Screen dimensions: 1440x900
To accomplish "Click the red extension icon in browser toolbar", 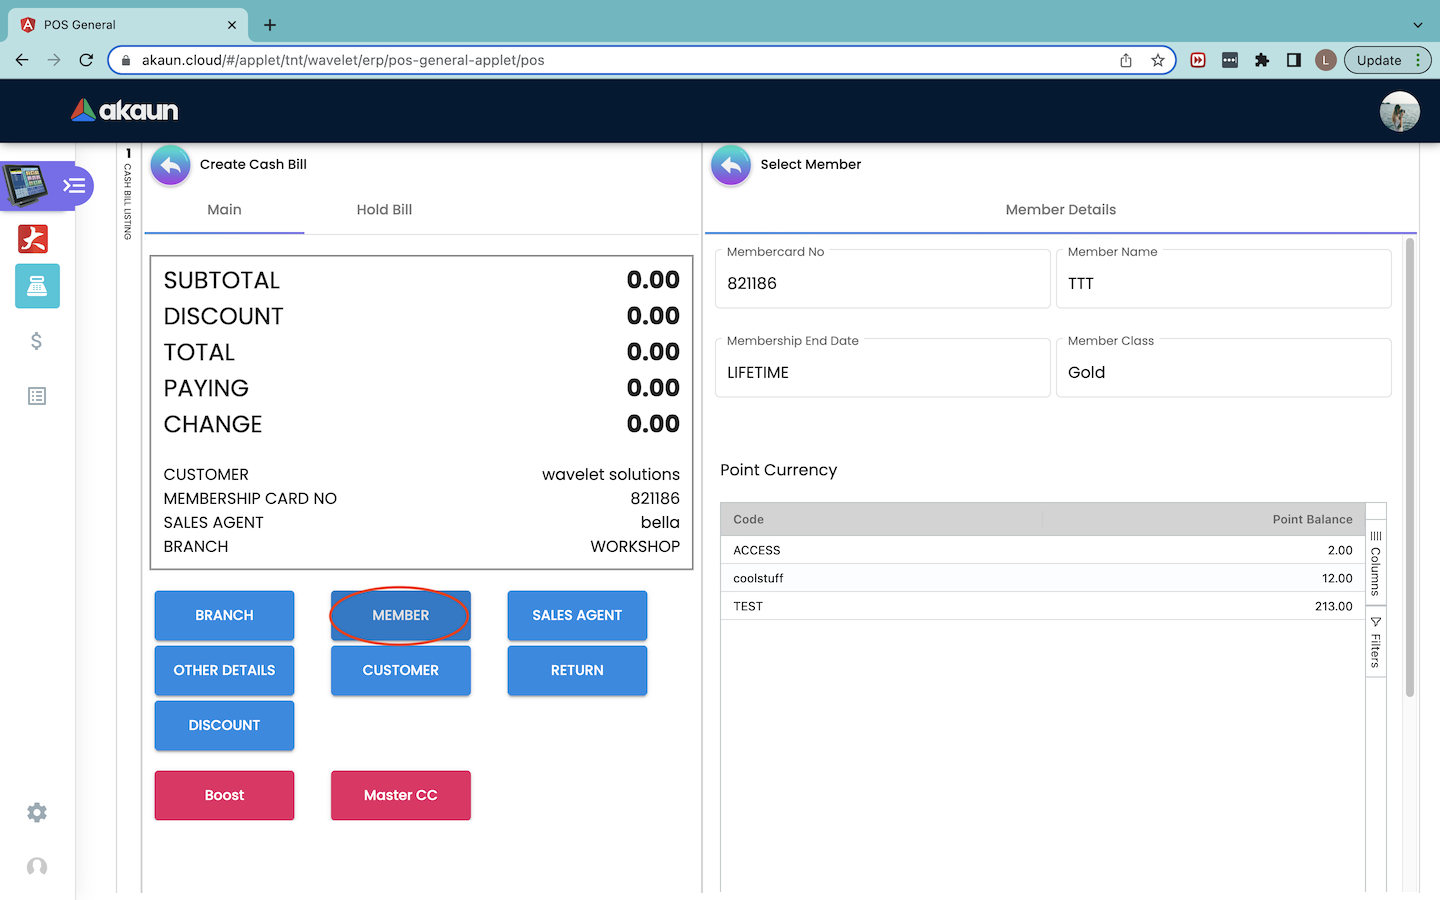I will pyautogui.click(x=1198, y=60).
